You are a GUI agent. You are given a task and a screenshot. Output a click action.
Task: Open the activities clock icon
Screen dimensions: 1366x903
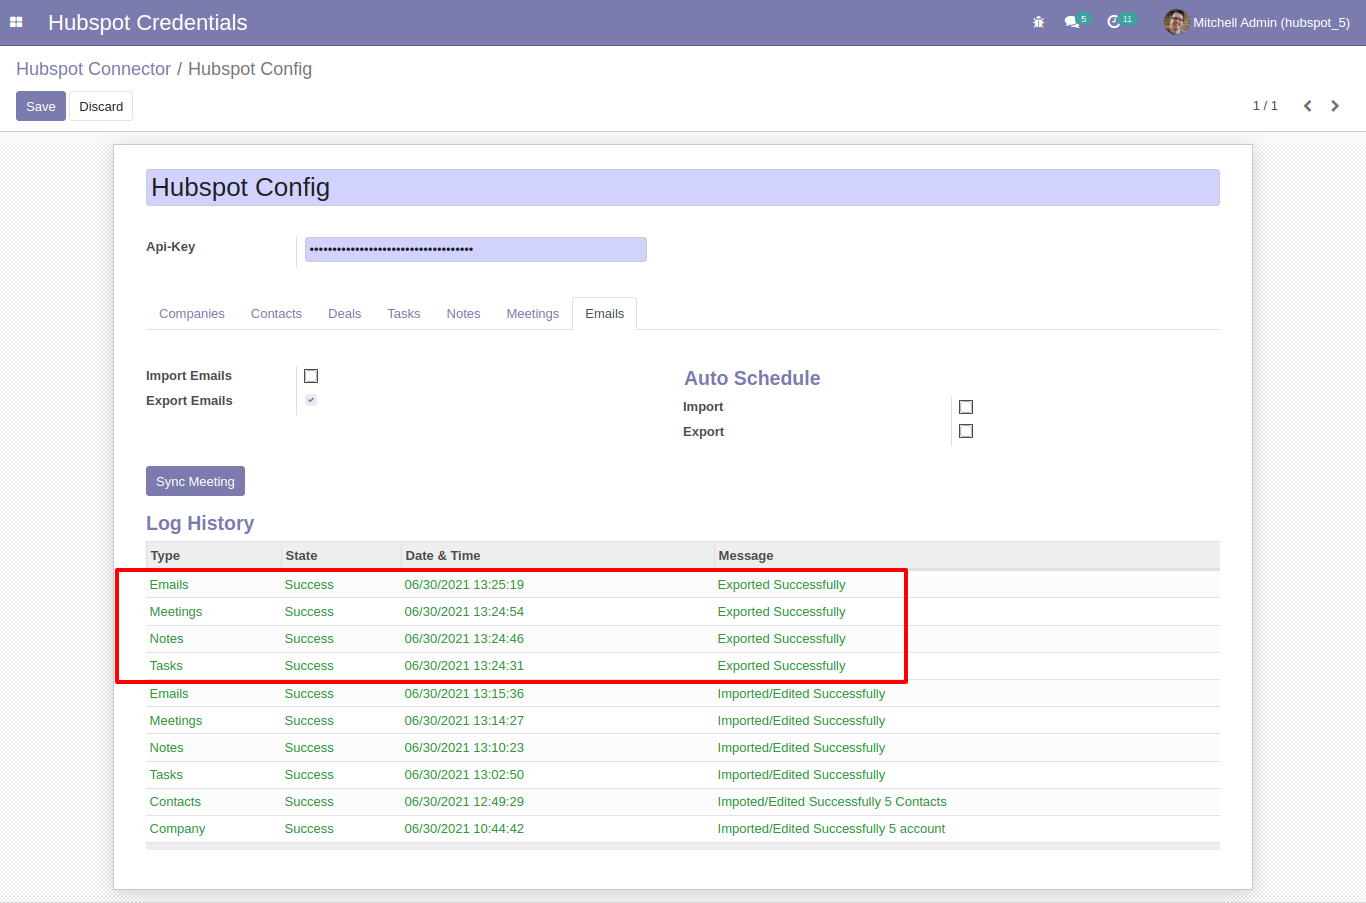1113,22
